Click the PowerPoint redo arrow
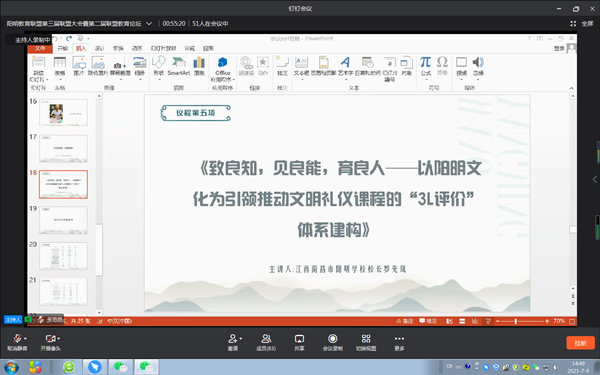Image resolution: width=600 pixels, height=375 pixels. tap(69, 38)
